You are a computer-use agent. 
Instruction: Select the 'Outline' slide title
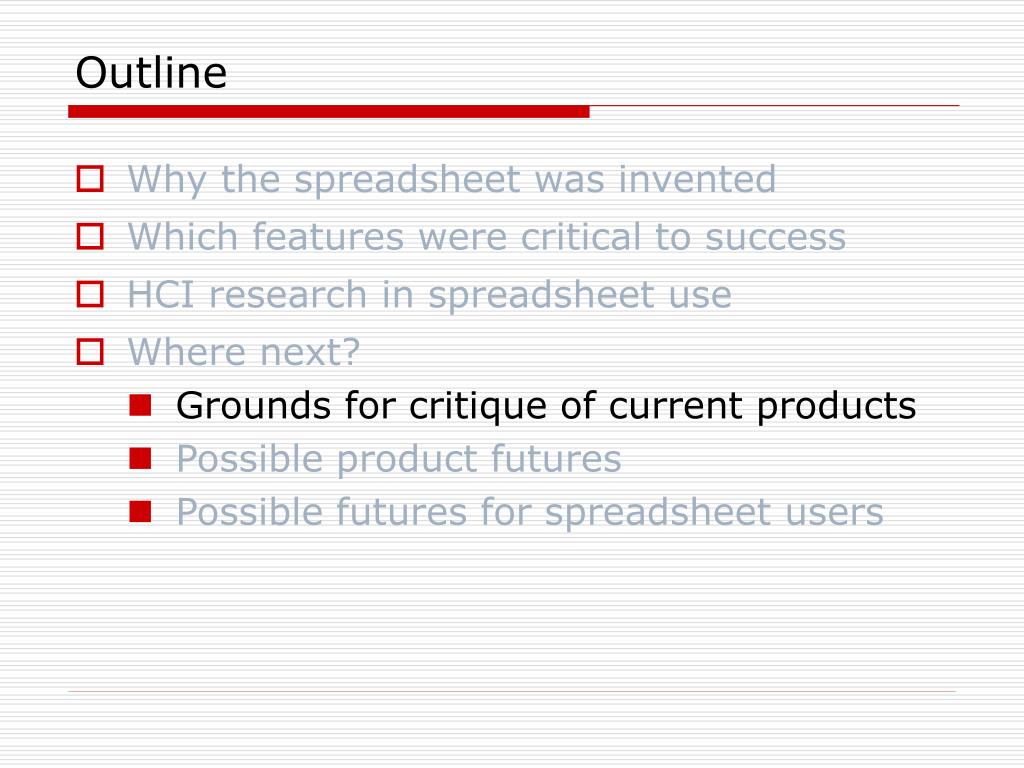click(152, 72)
